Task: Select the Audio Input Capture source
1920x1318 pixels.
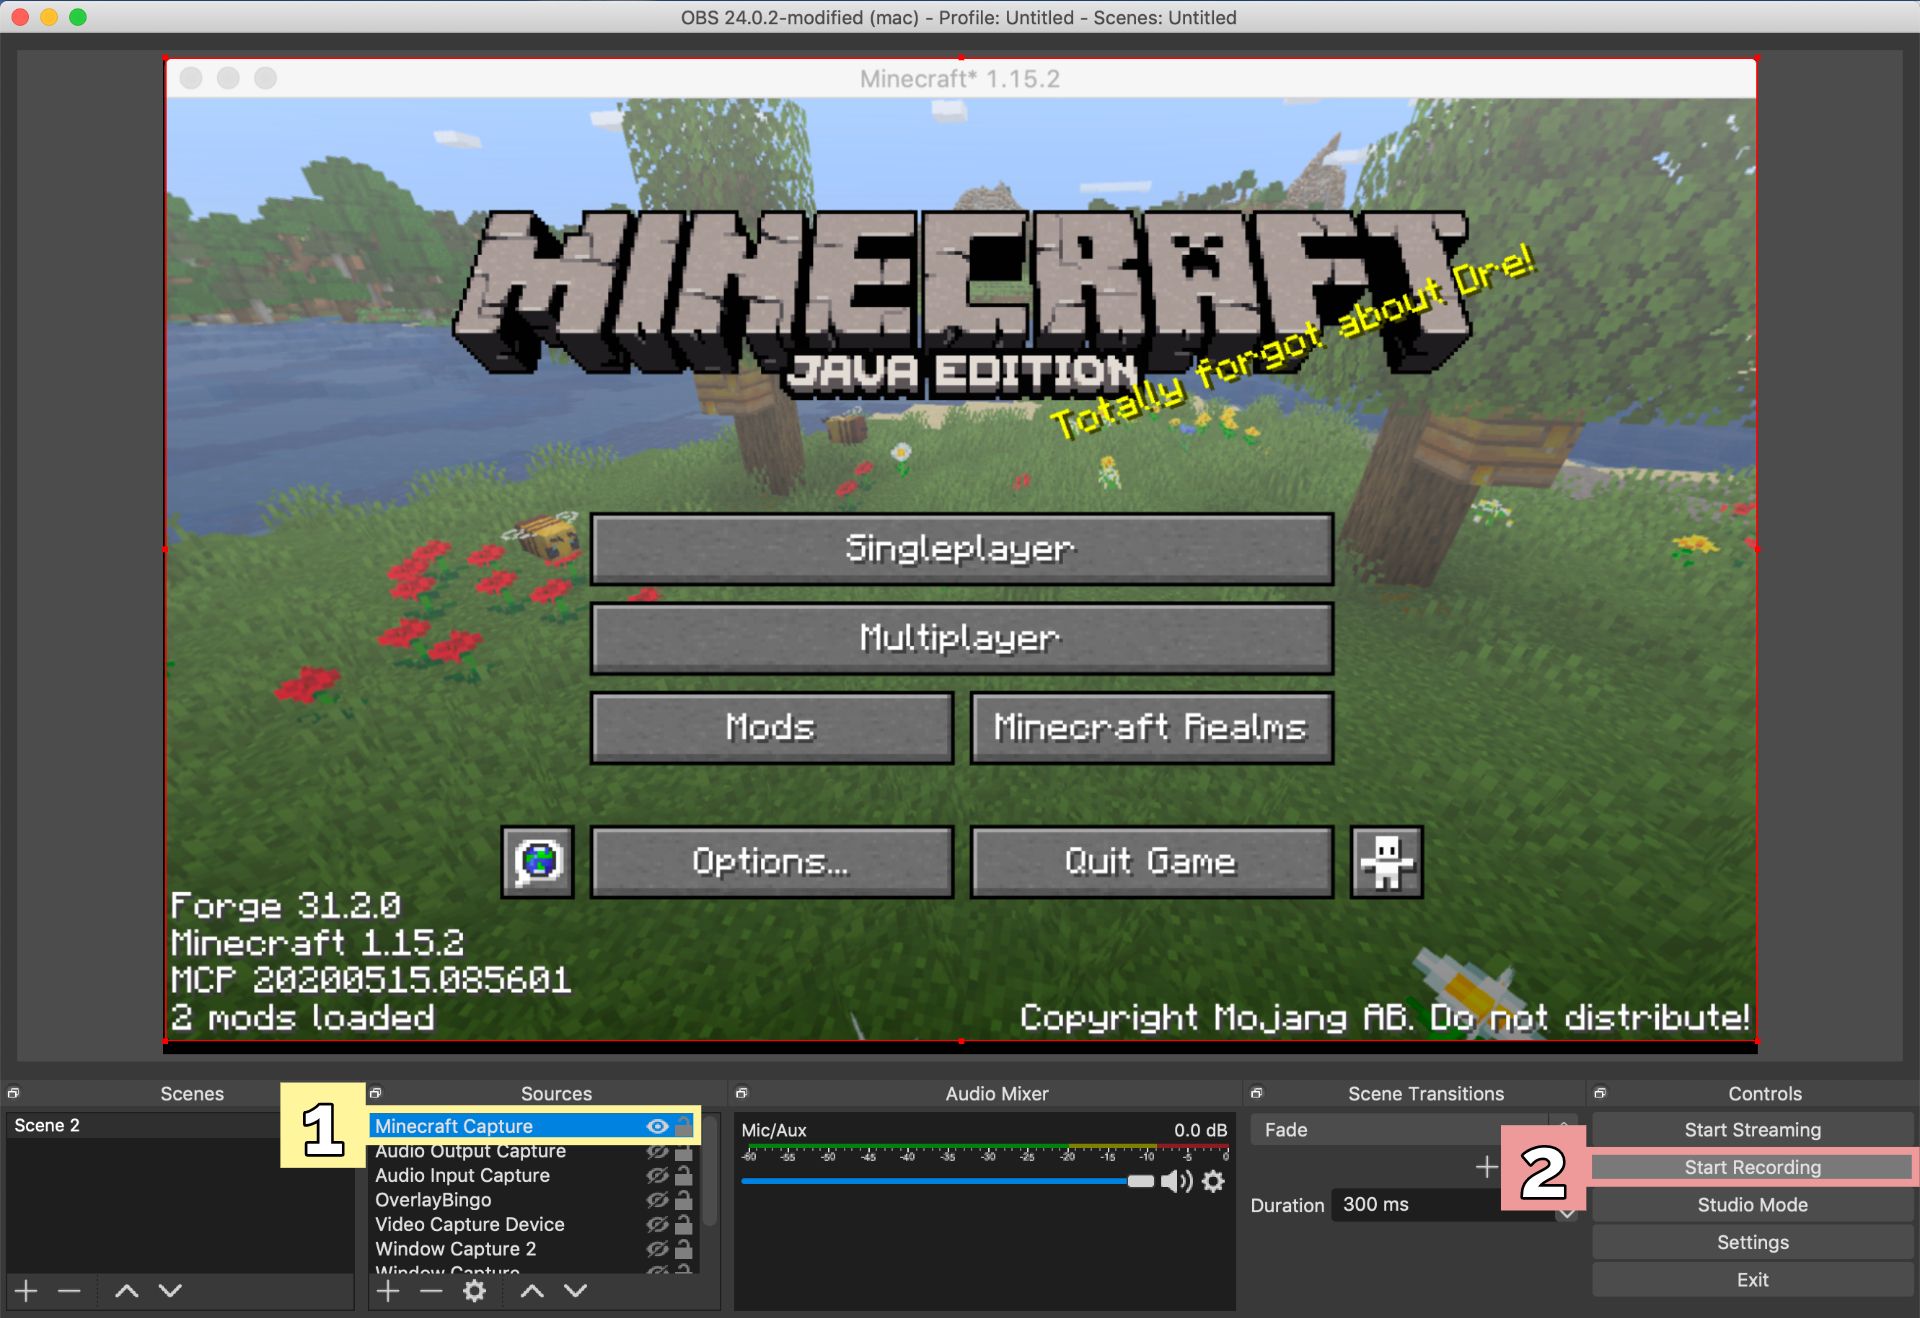Action: click(462, 1176)
